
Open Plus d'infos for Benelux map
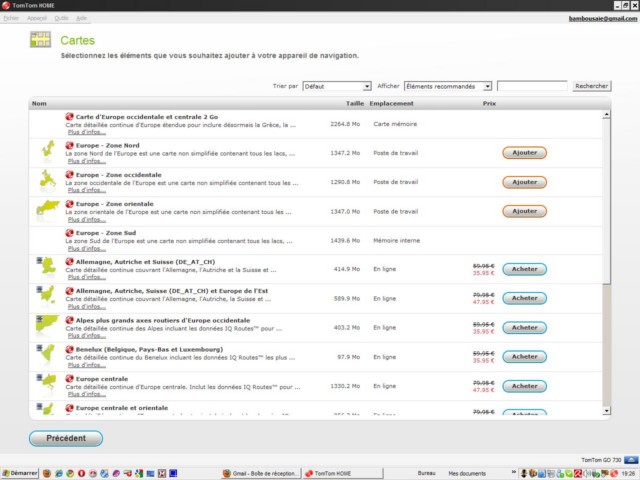click(87, 365)
